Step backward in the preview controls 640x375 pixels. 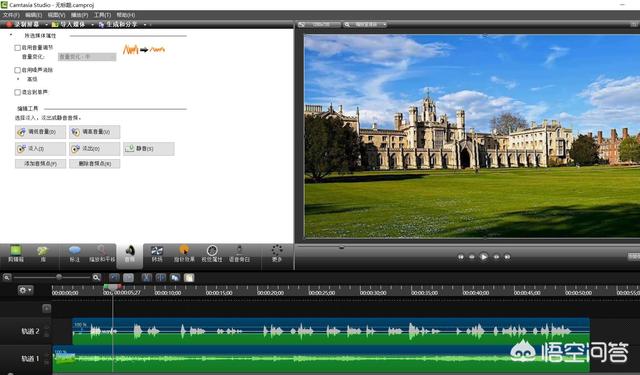coord(471,257)
